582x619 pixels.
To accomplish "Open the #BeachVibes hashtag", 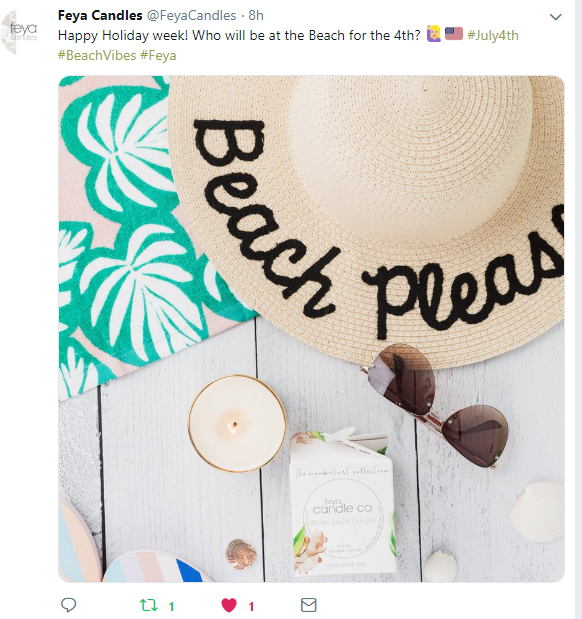I will click(97, 55).
